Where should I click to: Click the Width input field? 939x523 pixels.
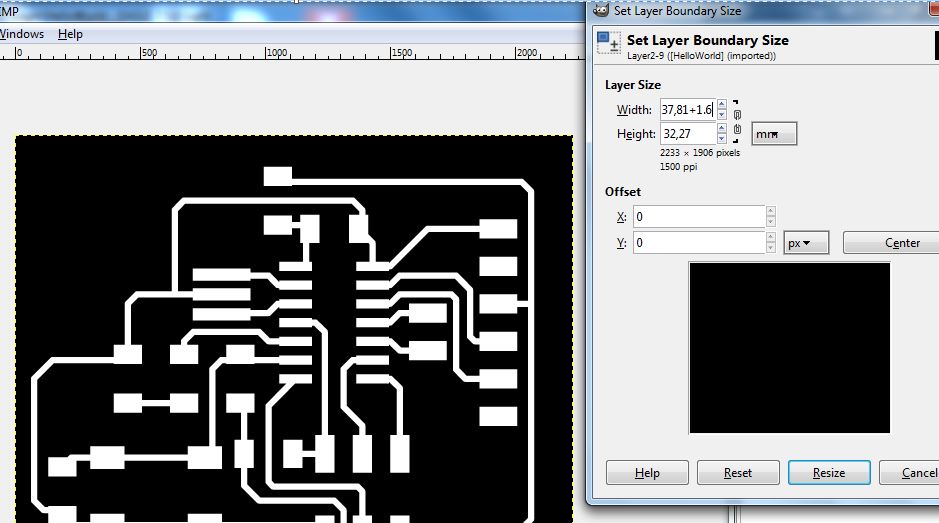pyautogui.click(x=687, y=110)
